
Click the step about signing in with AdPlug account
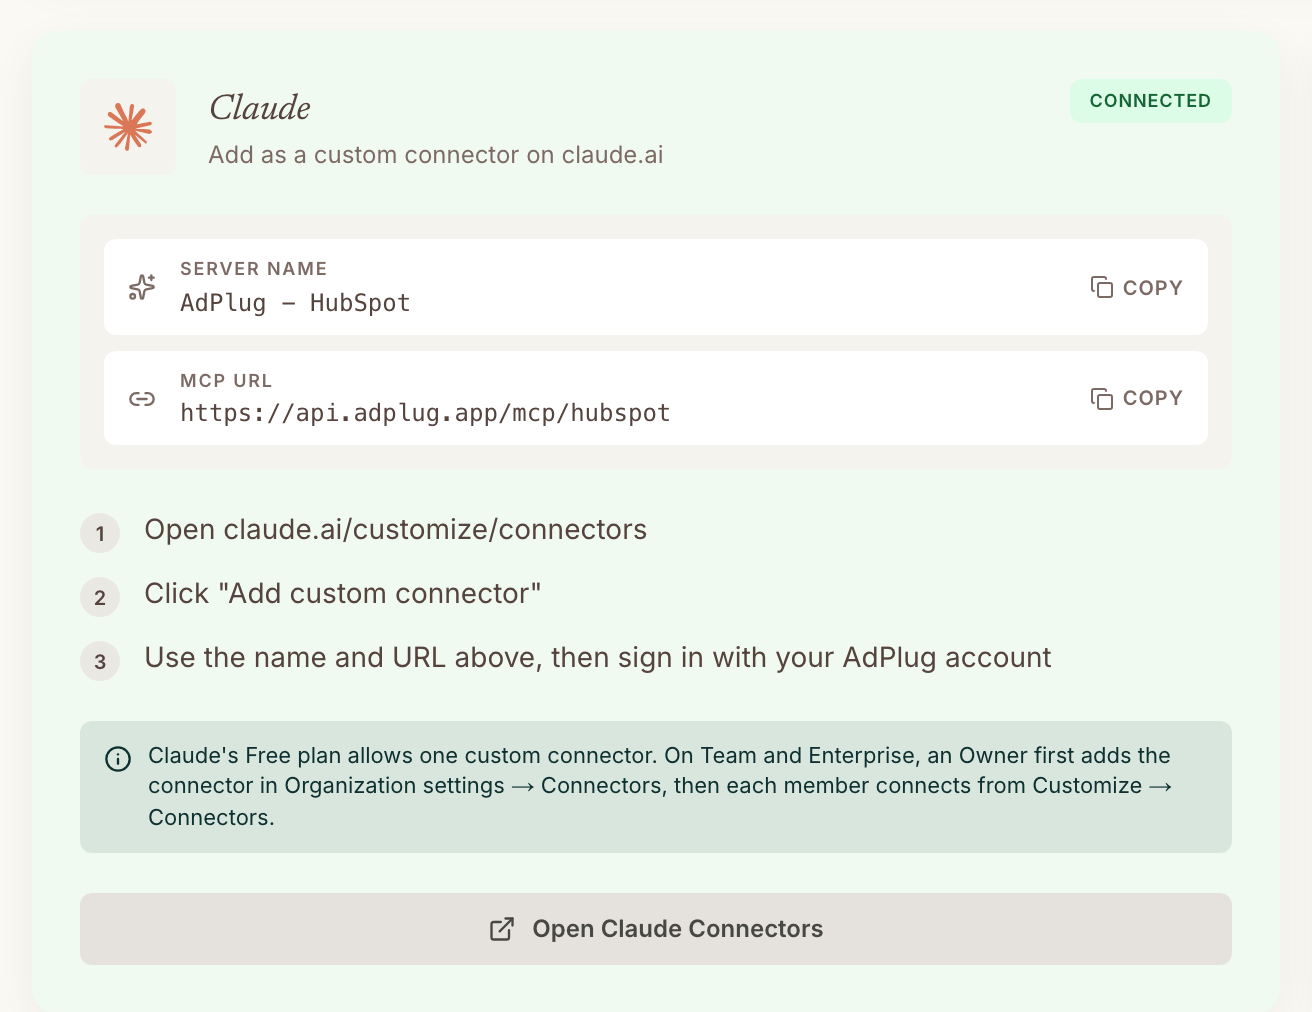coord(598,658)
